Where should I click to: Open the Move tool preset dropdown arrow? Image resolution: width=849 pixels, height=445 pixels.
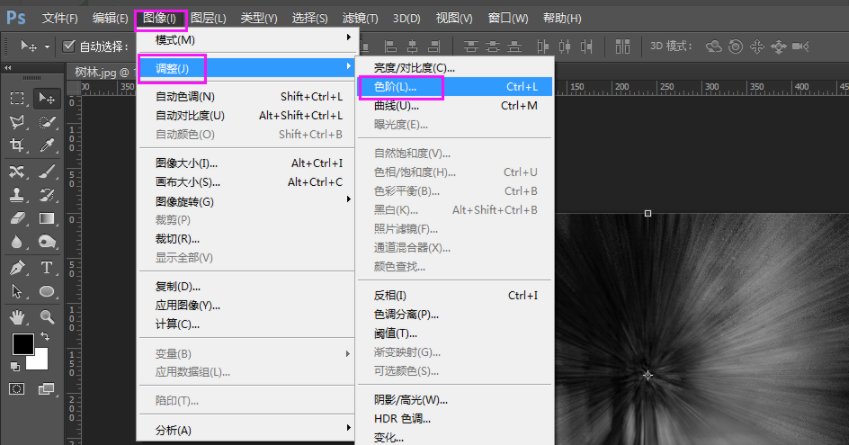pyautogui.click(x=47, y=47)
